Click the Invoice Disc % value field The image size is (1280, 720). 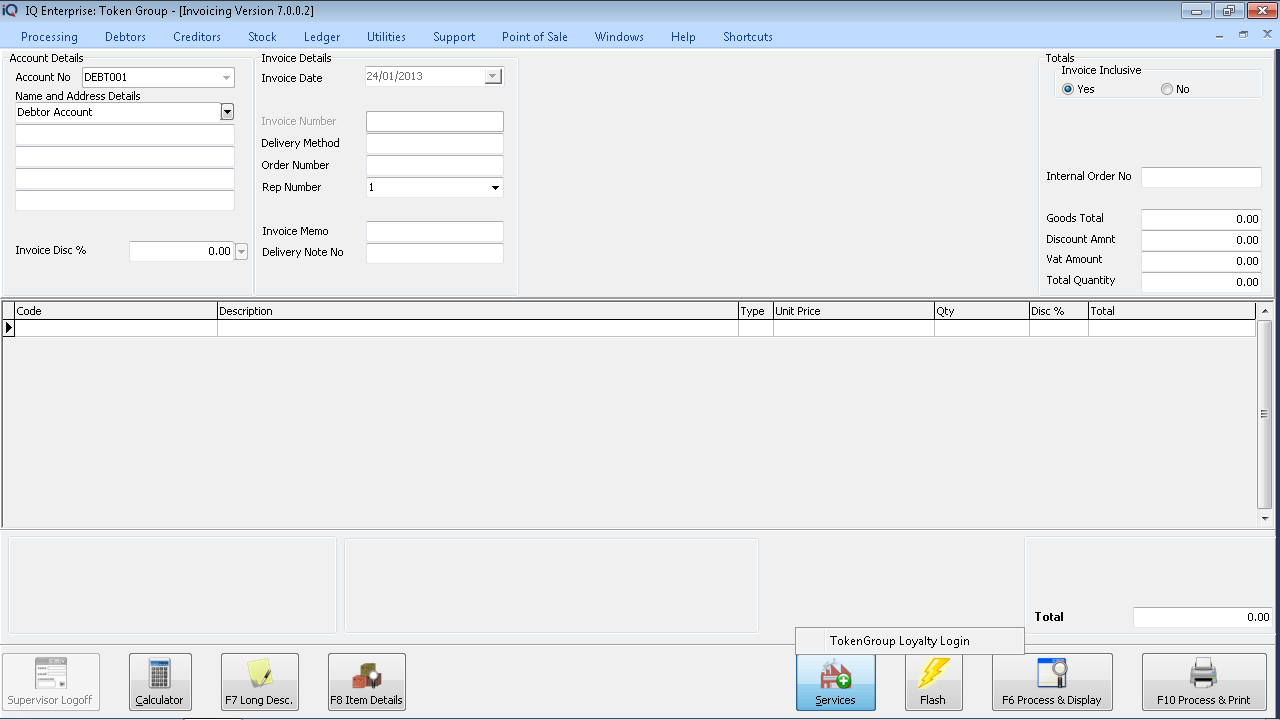tap(182, 252)
